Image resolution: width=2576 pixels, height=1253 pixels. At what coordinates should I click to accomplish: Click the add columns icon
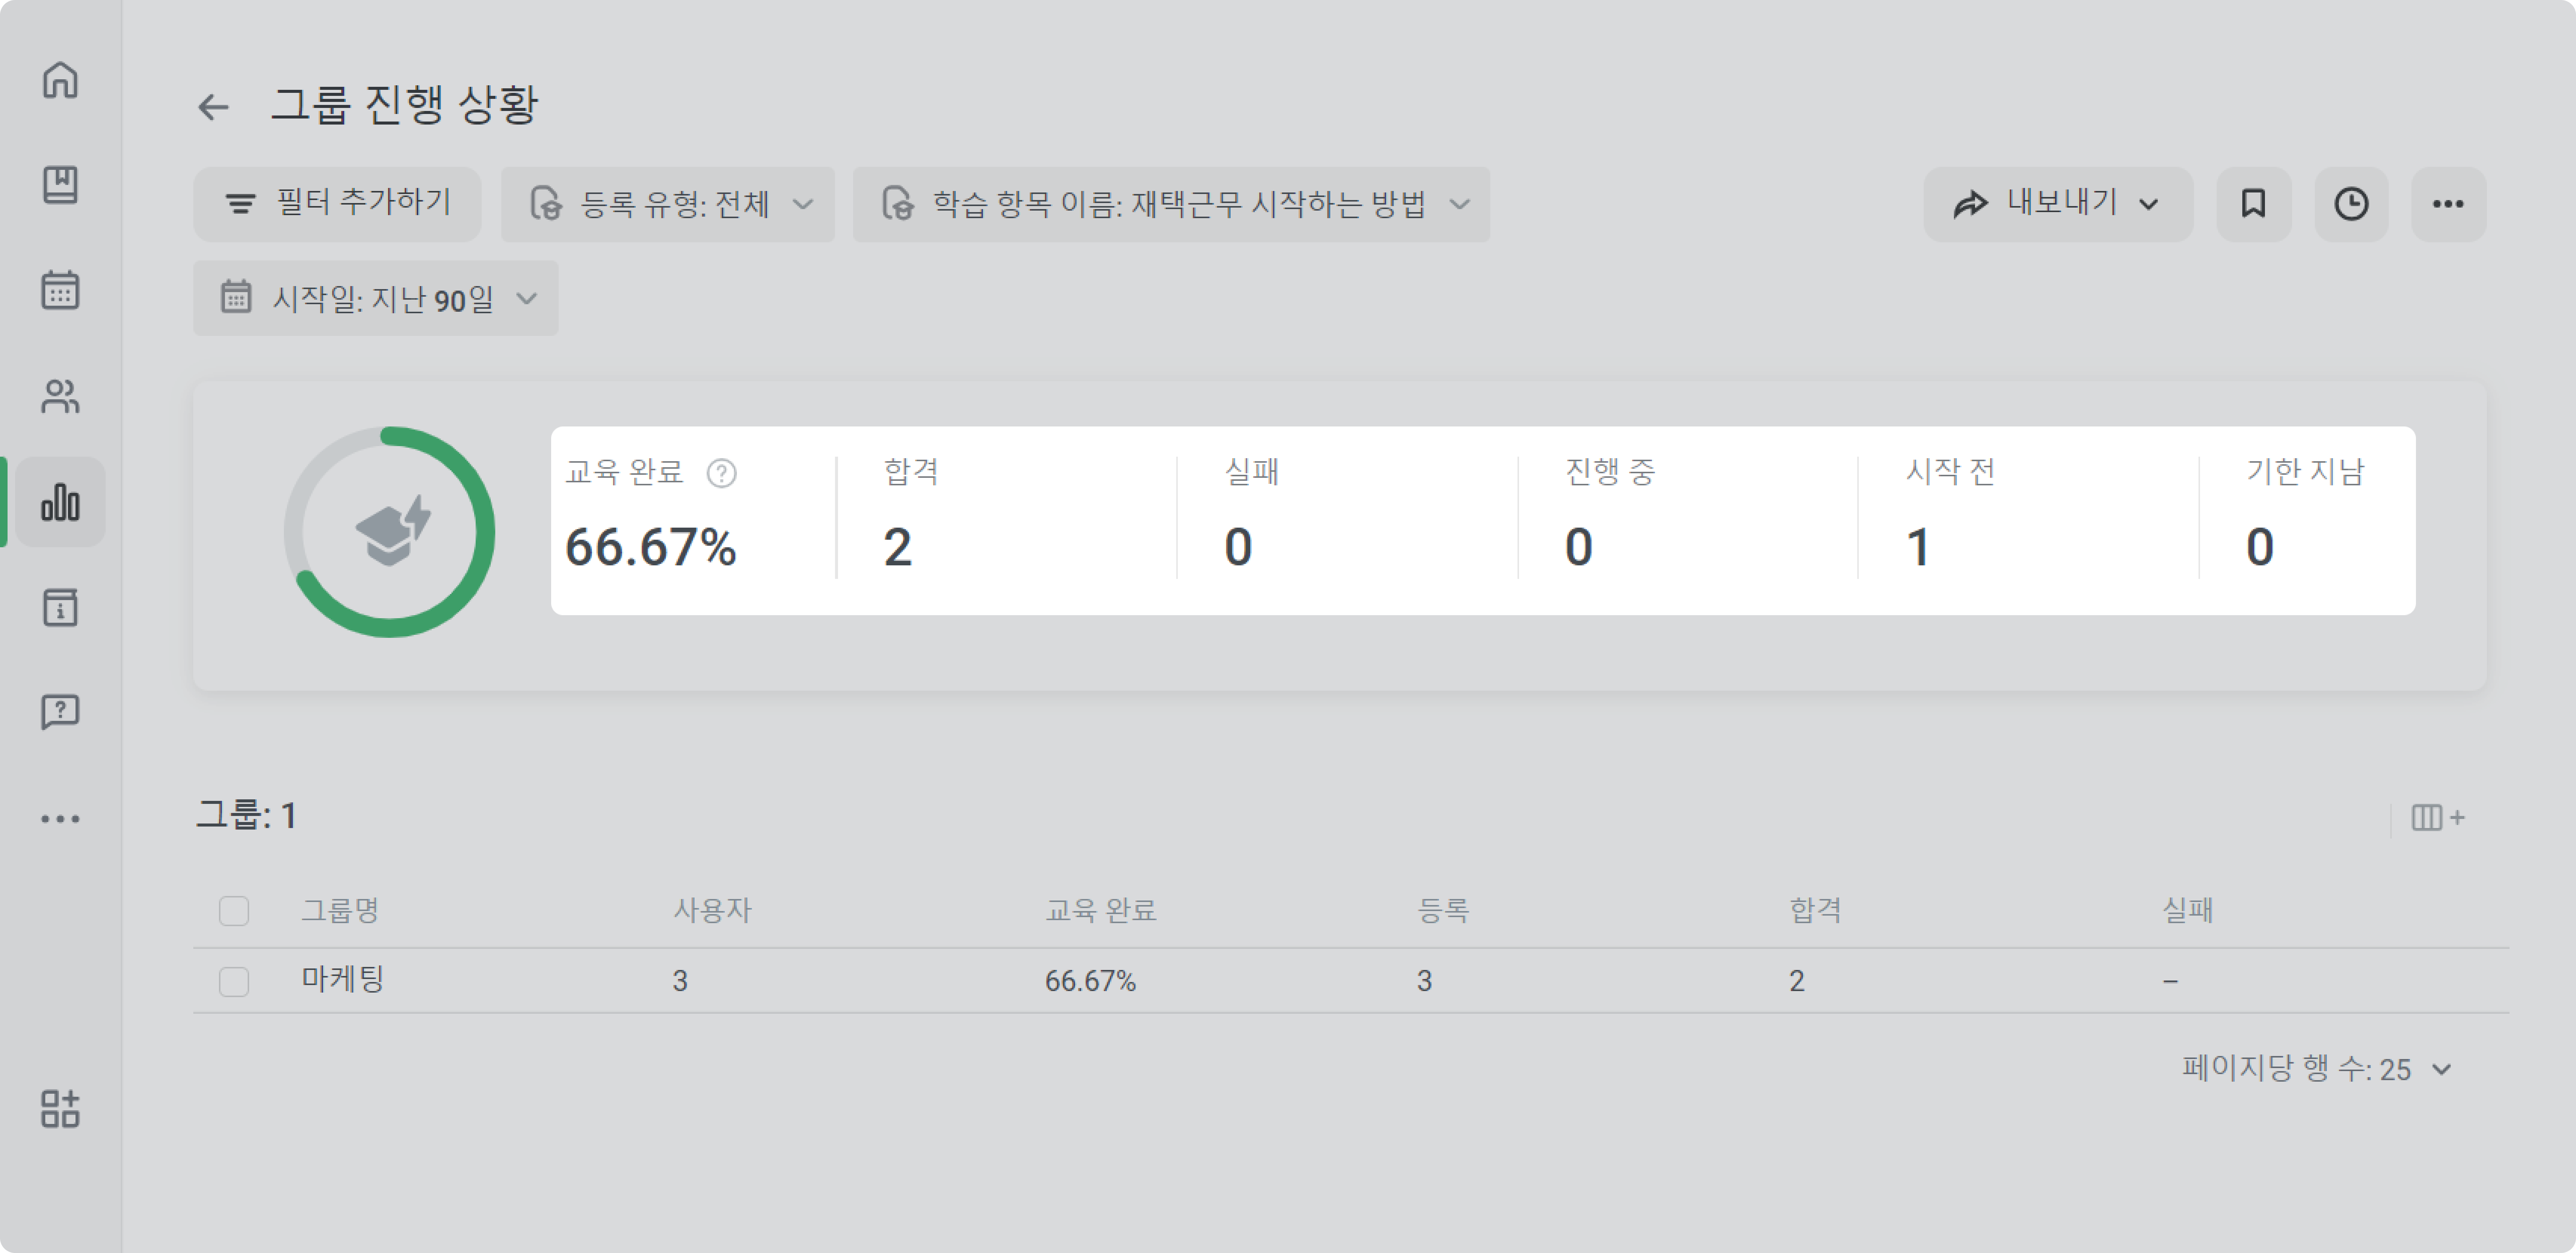tap(2438, 817)
